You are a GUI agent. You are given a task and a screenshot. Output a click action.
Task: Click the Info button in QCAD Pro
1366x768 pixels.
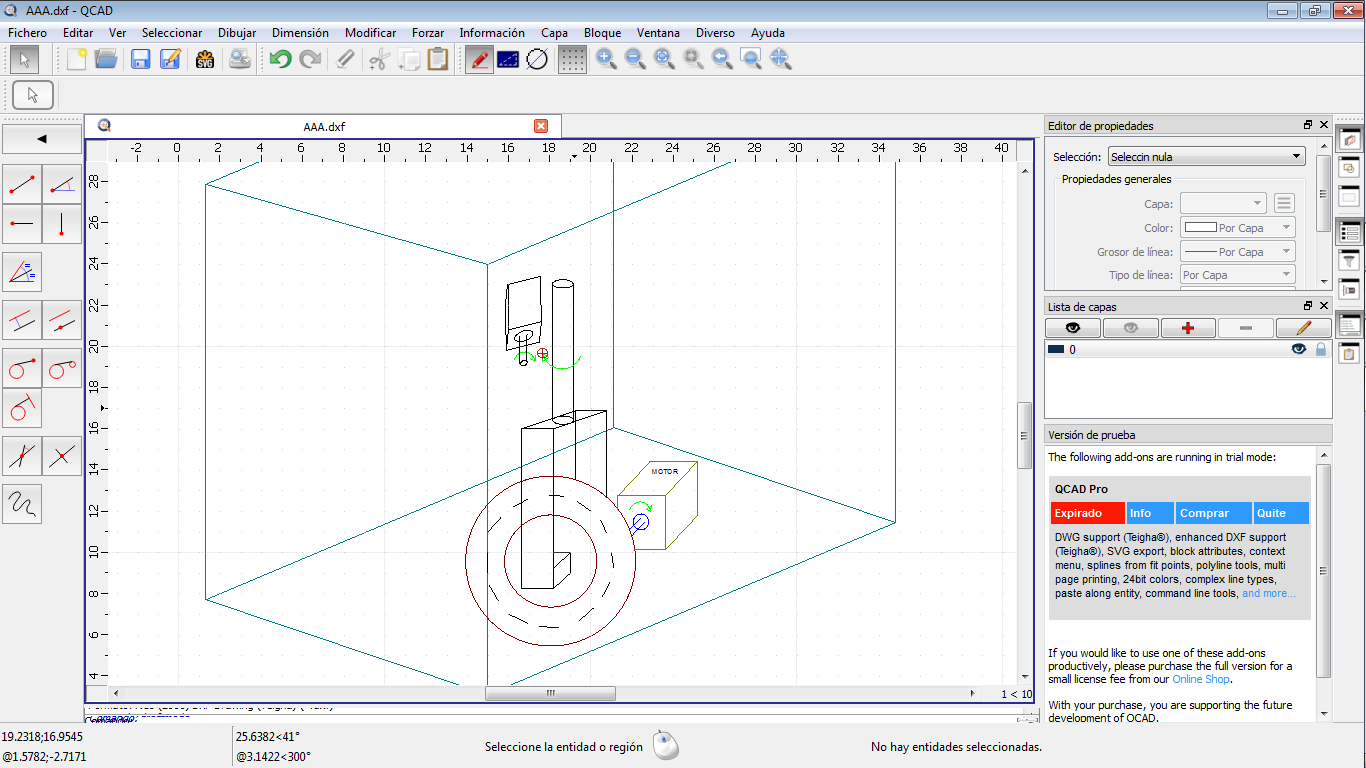[1150, 513]
